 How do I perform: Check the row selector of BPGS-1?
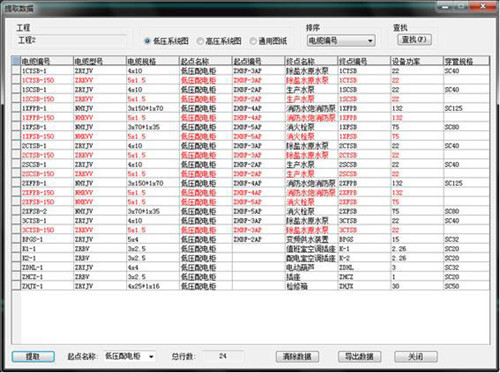coord(16,239)
